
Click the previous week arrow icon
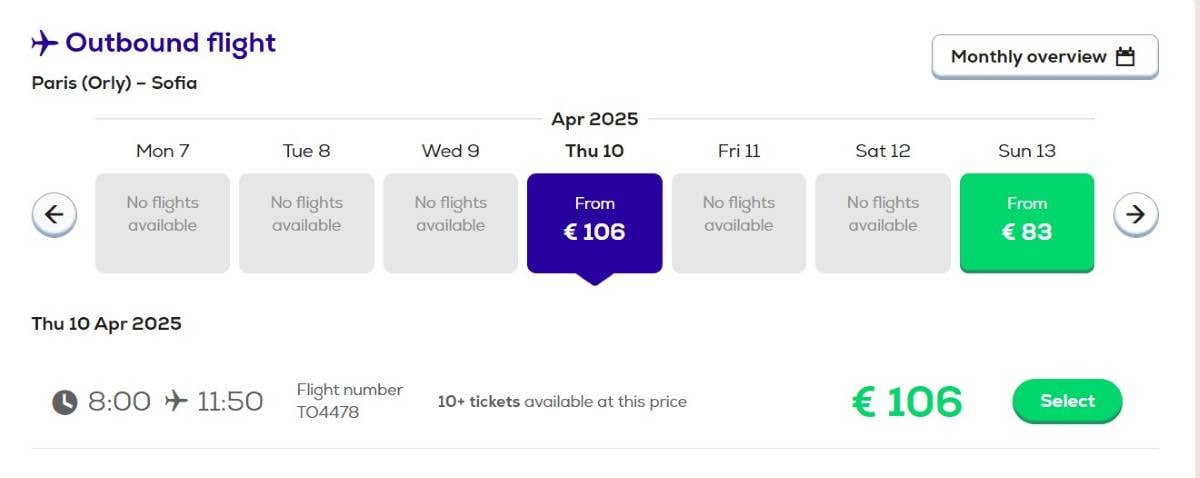(55, 214)
